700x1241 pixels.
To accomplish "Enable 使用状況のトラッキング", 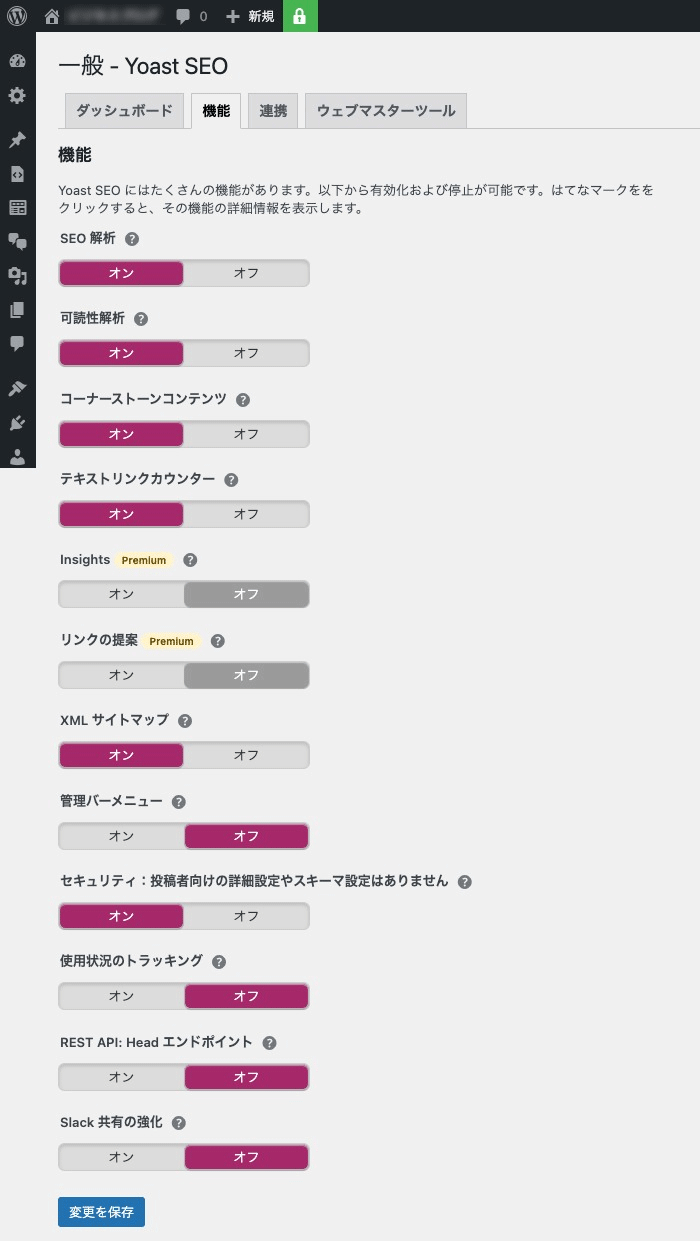I will [121, 996].
